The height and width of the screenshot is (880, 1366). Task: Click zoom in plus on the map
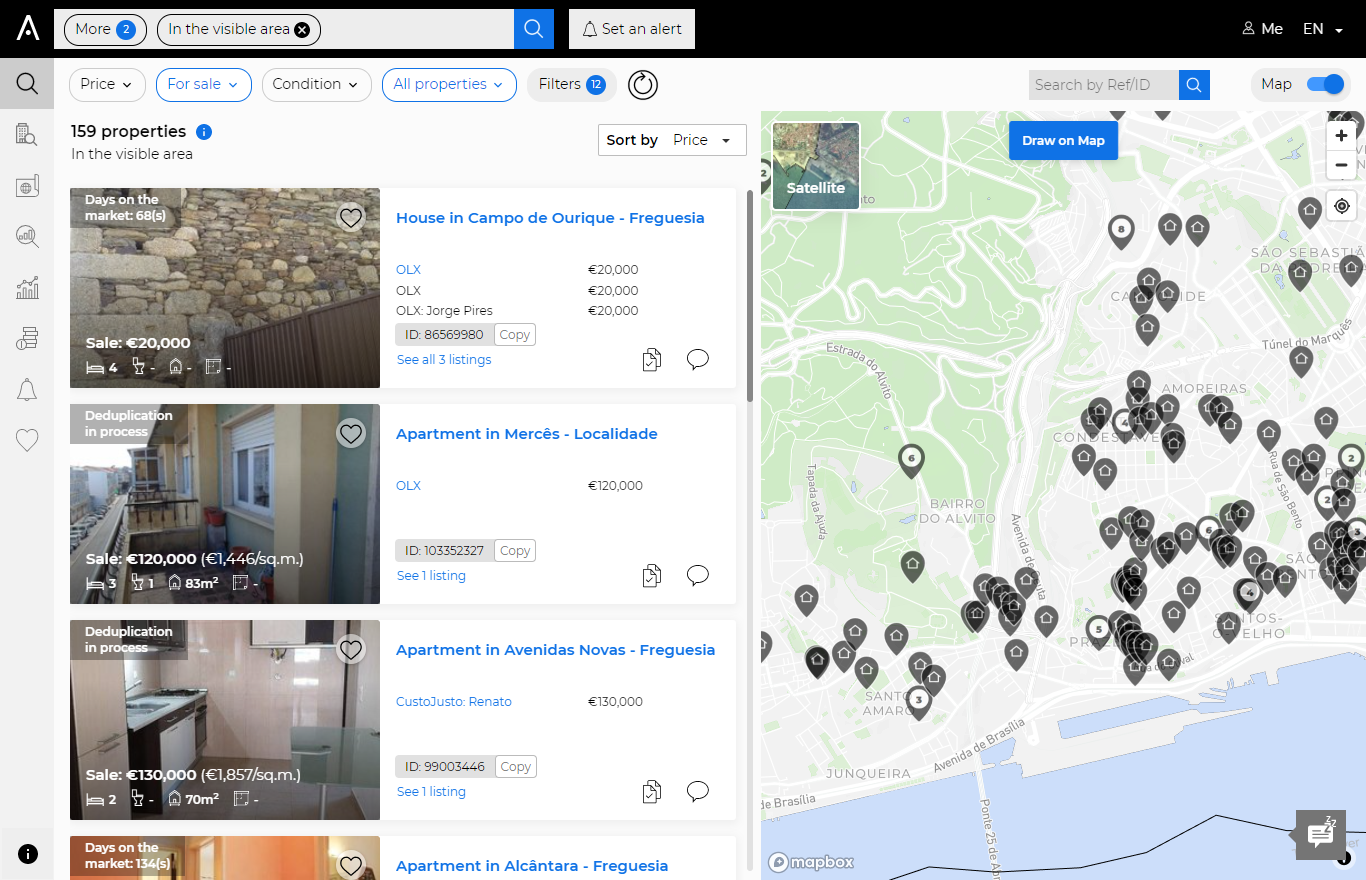pos(1341,136)
